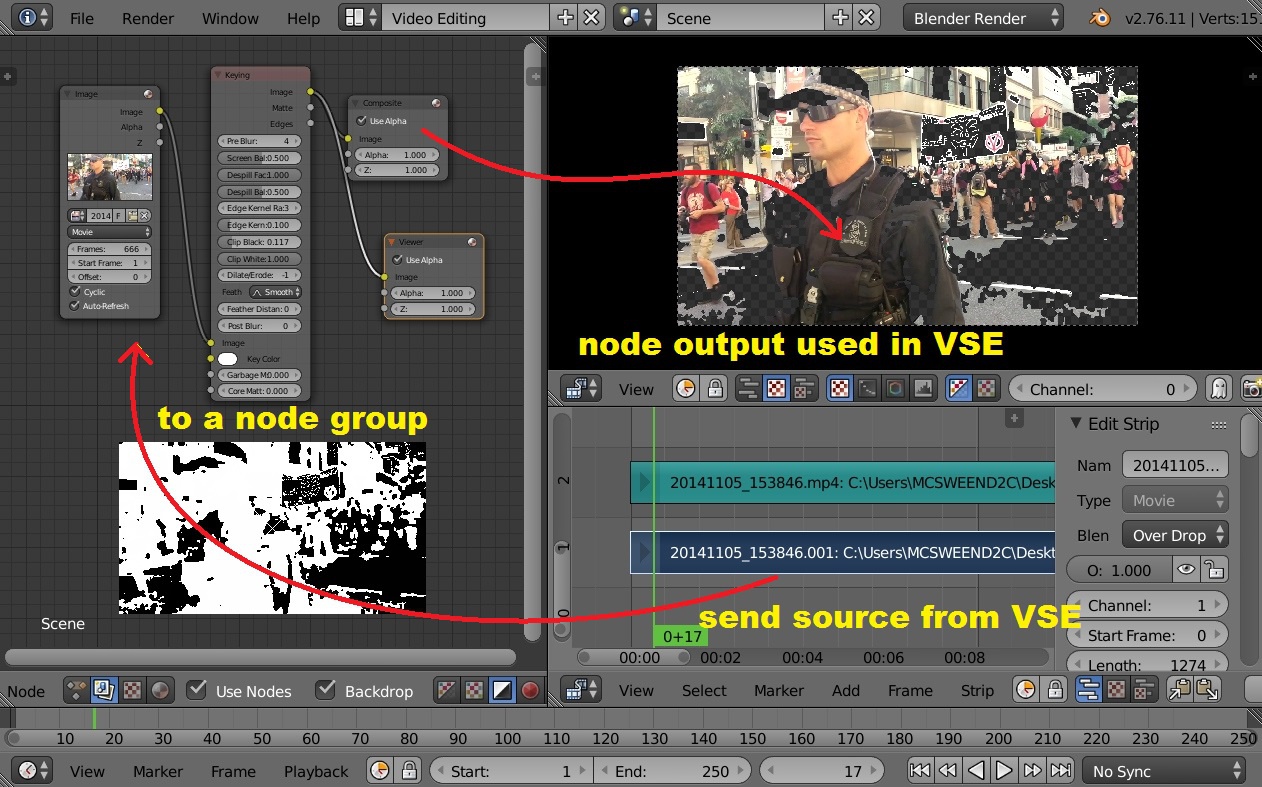Select the Compositing node tree type icon
The width and height of the screenshot is (1262, 787).
pos(104,690)
